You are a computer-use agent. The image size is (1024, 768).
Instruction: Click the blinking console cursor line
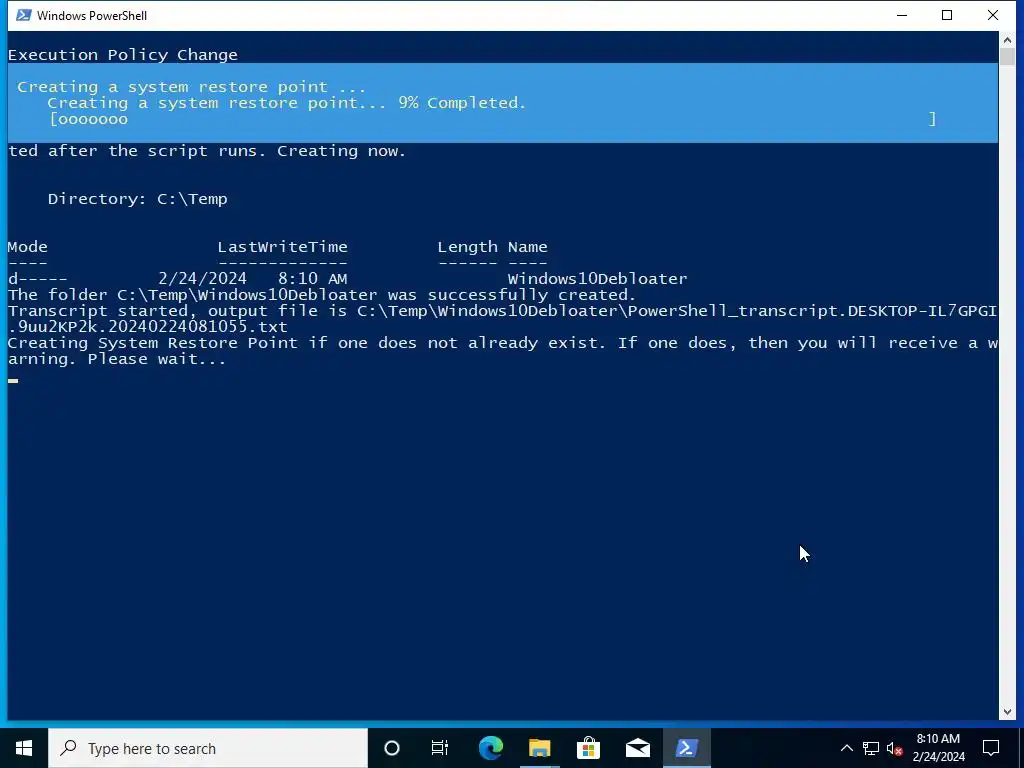pyautogui.click(x=13, y=381)
